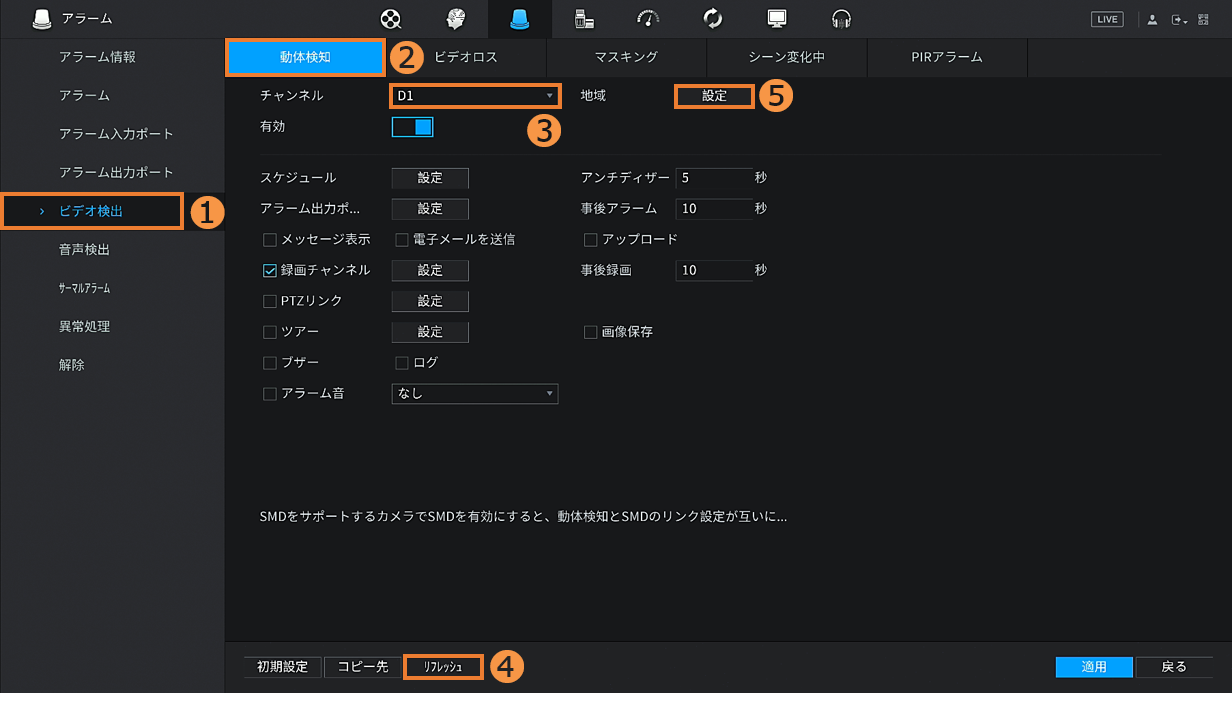Open the logout dropdown arrow icon
This screenshot has width=1232, height=716.
[1179, 19]
